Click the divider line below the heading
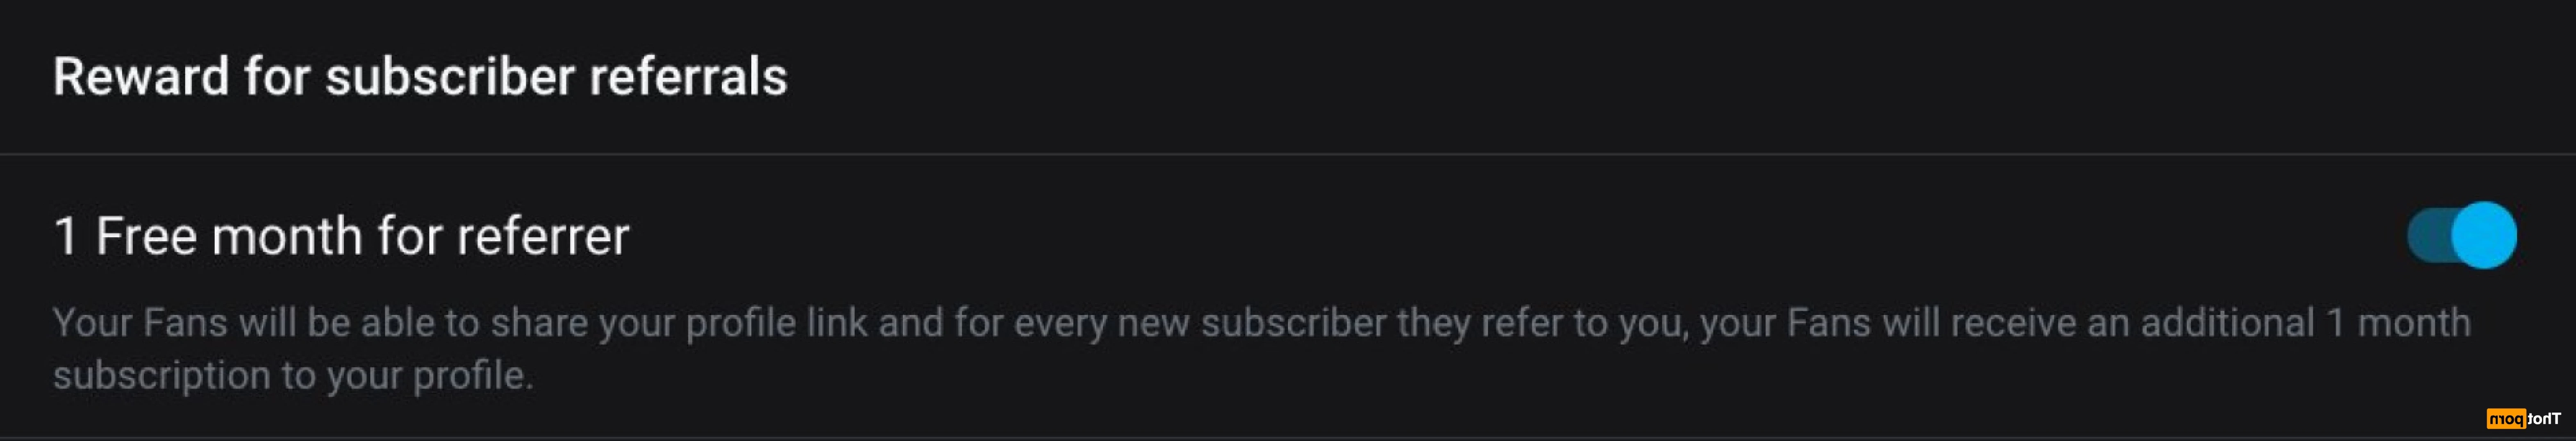 click(x=1288, y=154)
